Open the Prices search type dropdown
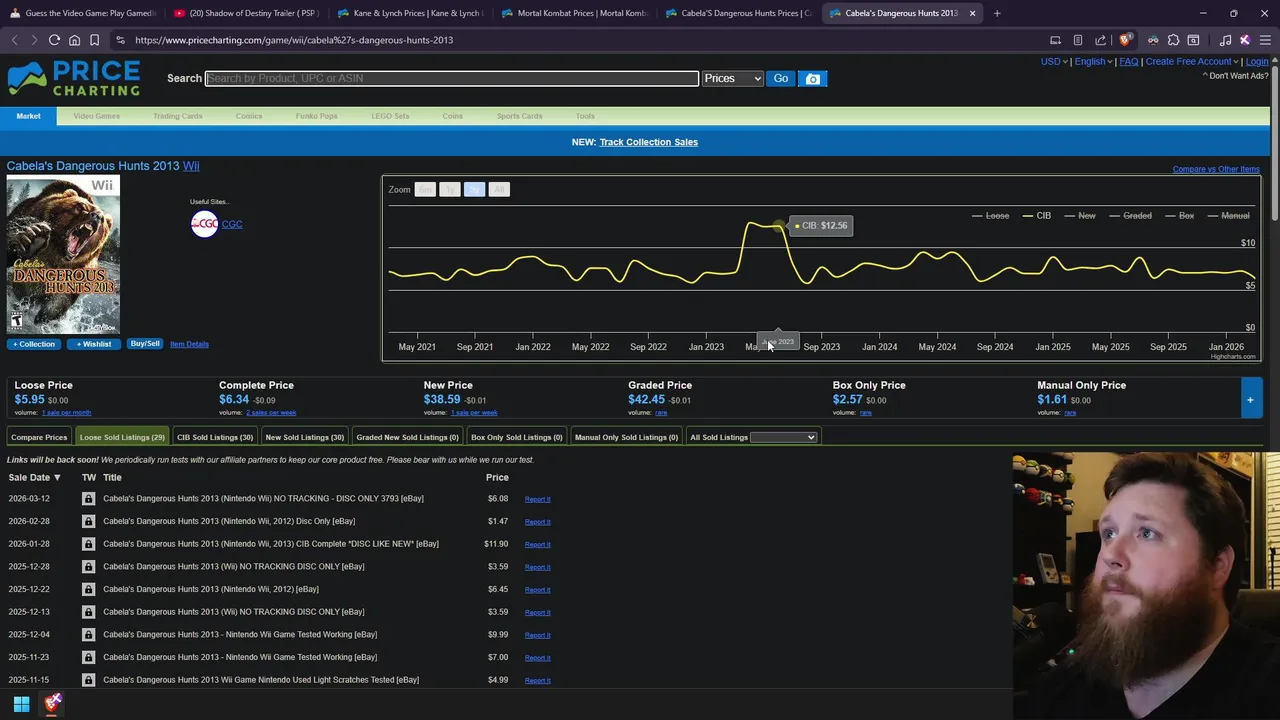The image size is (1280, 720). point(733,78)
